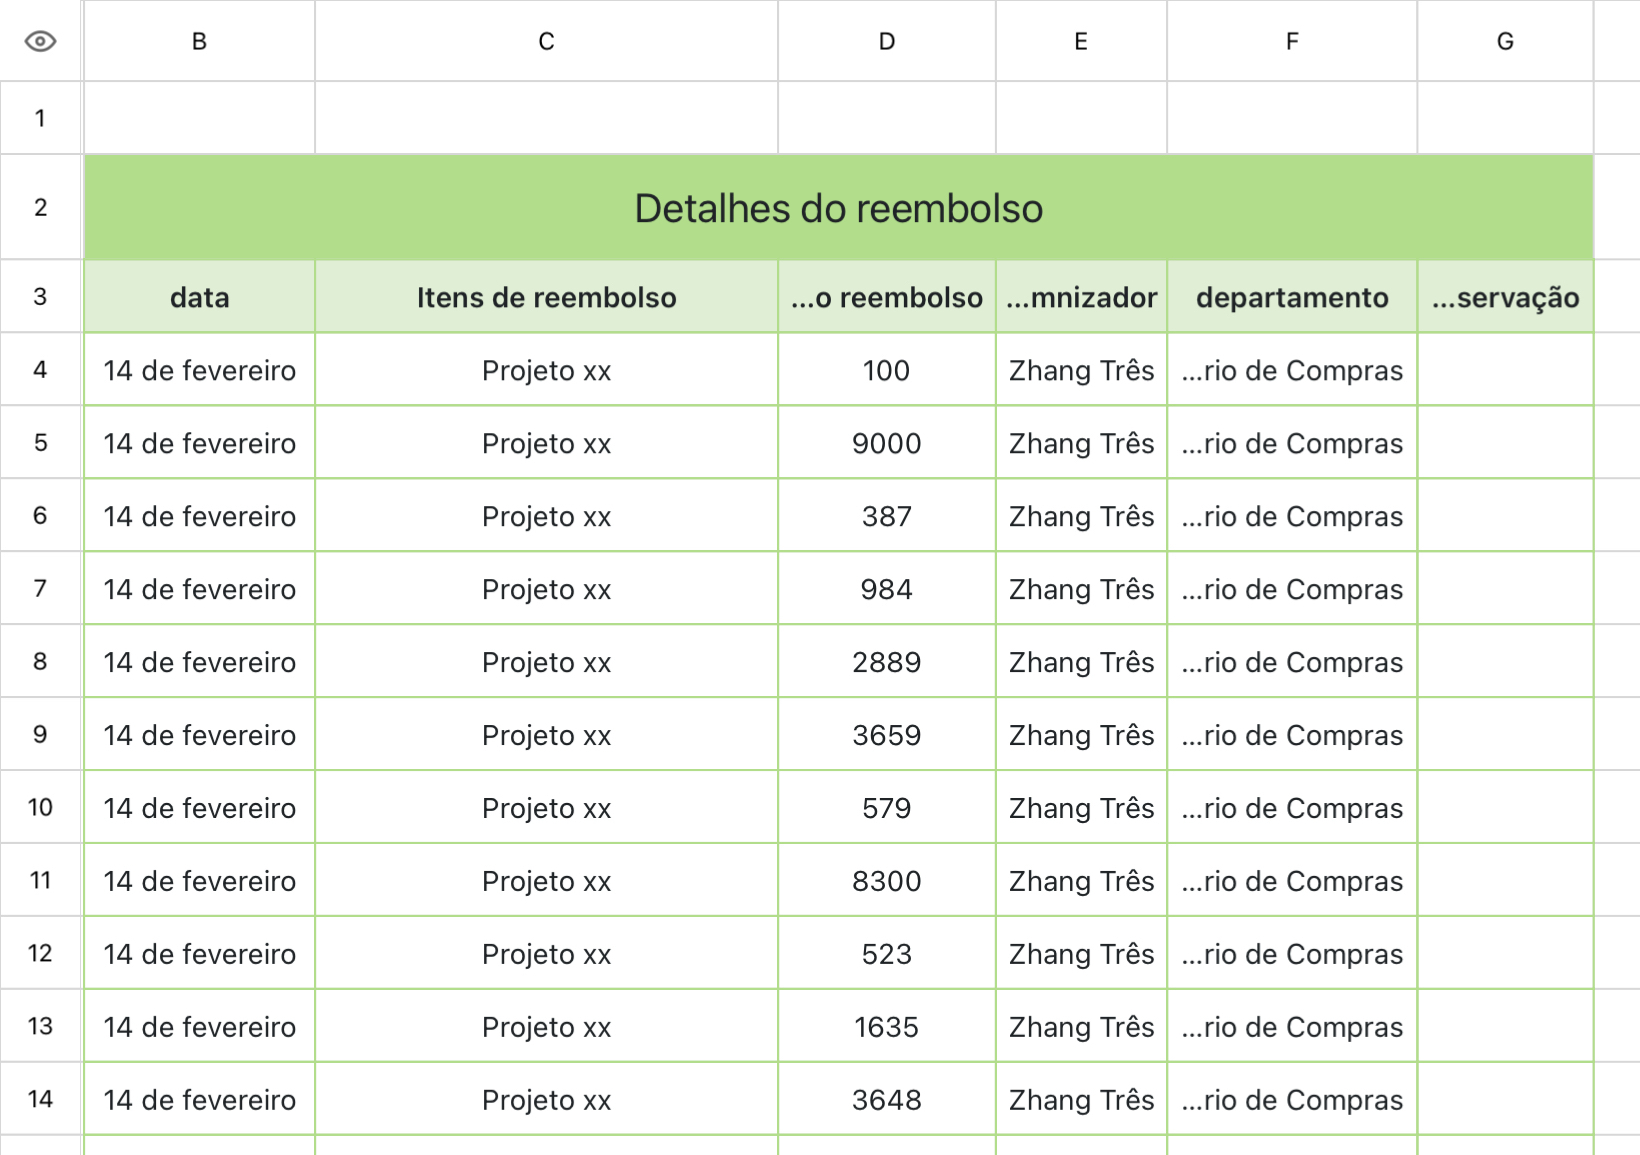The image size is (1640, 1155).
Task: Select column D header
Action: pos(887,41)
